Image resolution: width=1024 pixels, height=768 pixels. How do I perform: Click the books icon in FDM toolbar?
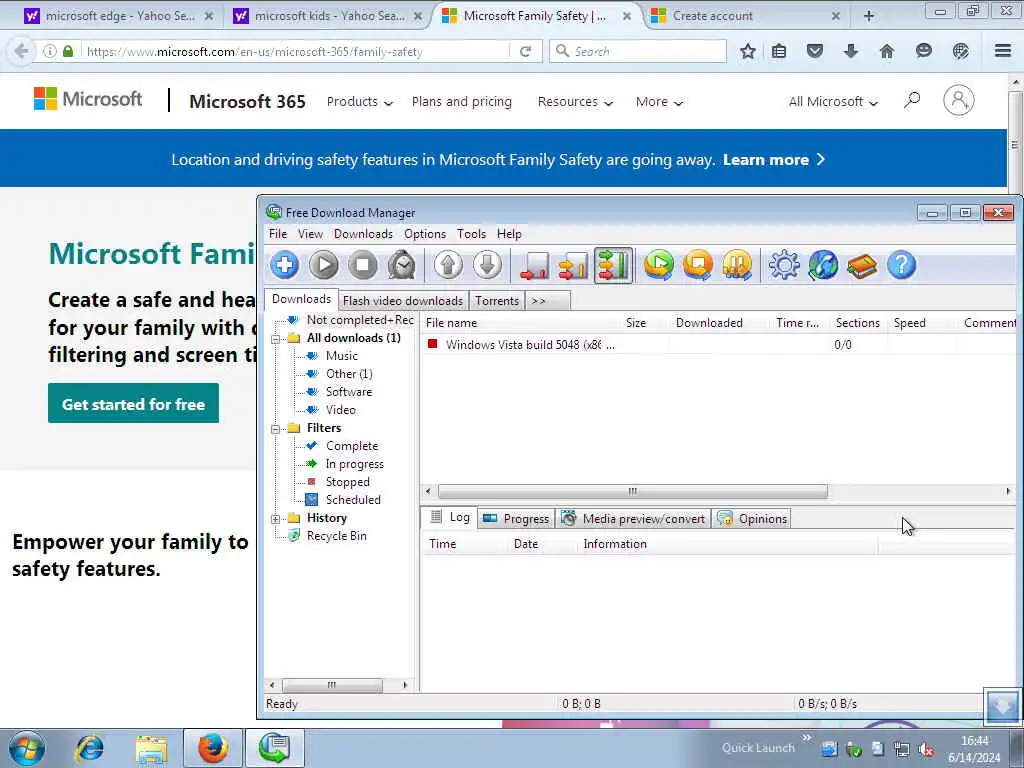(x=862, y=265)
